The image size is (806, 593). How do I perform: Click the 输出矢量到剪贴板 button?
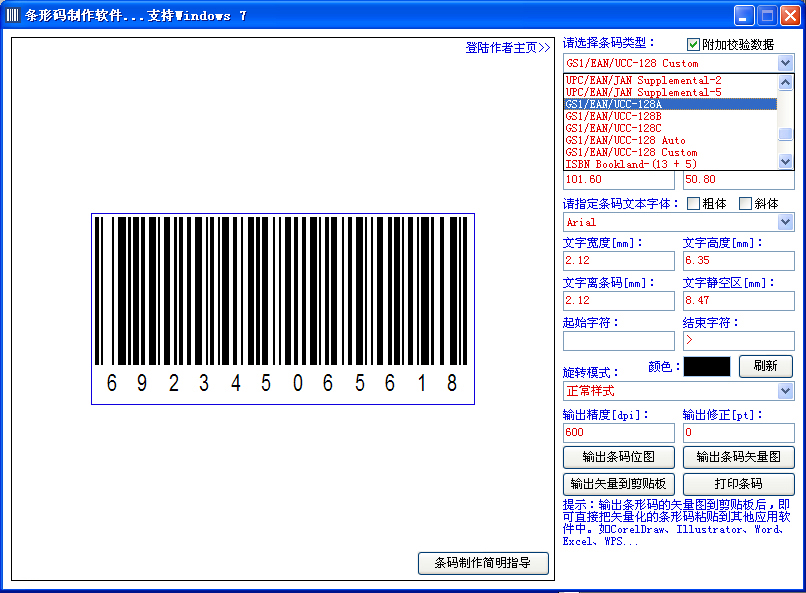tap(619, 484)
